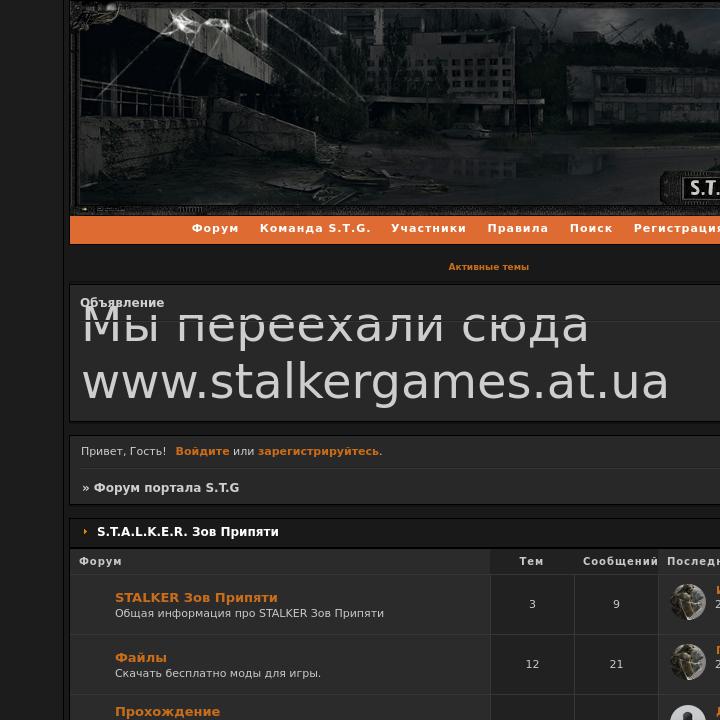Open the Файлы forum
This screenshot has height=720, width=720.
pyautogui.click(x=141, y=658)
